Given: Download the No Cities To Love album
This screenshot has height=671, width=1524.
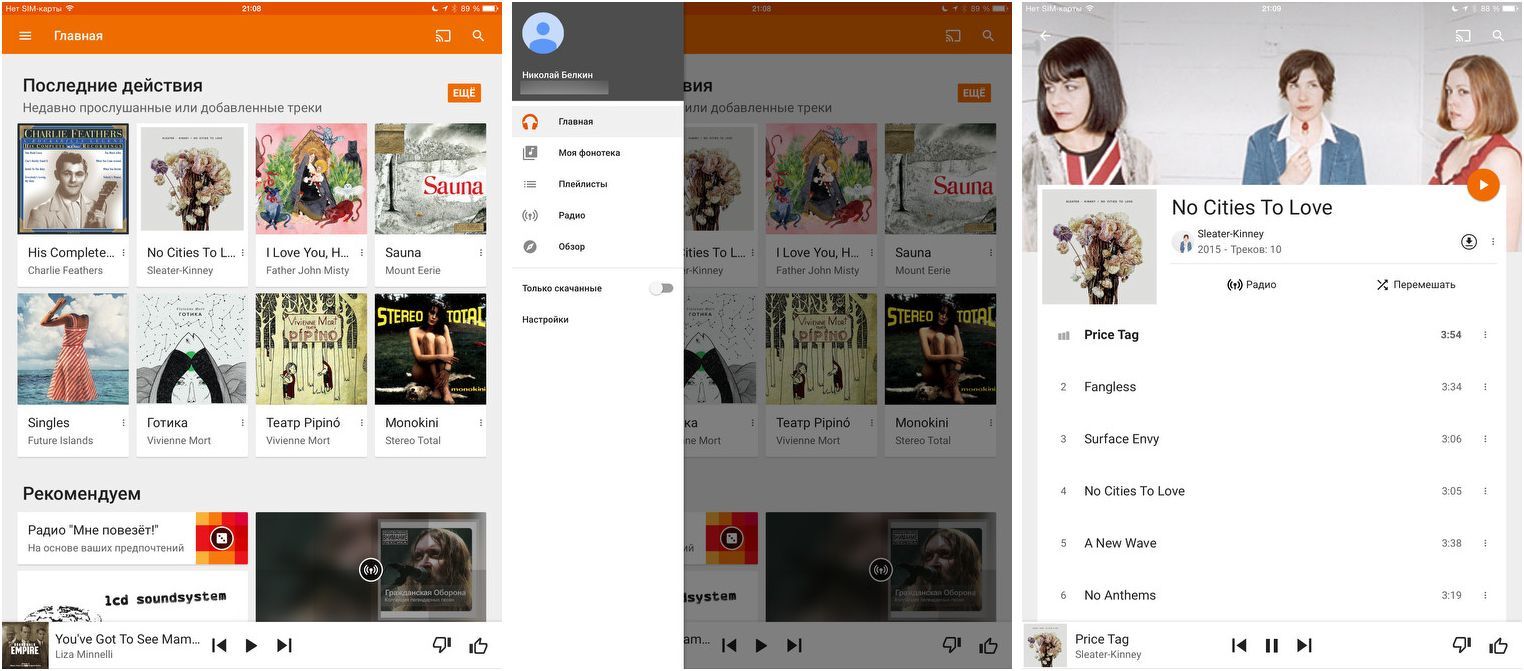Looking at the screenshot, I should [1468, 242].
